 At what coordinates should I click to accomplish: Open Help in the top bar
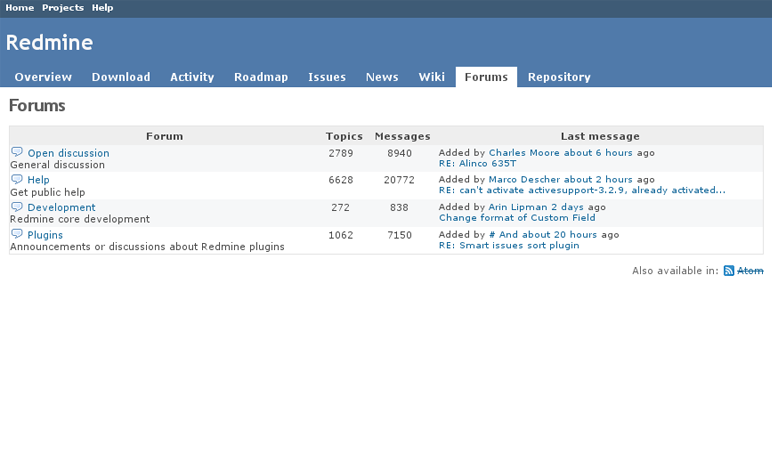tap(102, 8)
